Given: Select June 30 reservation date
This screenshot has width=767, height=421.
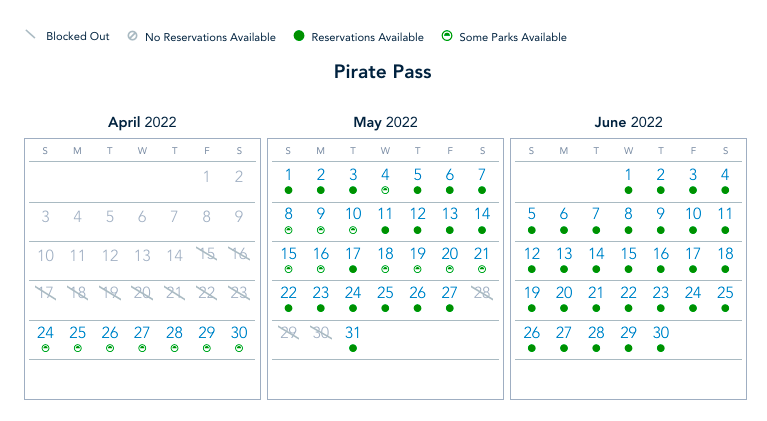Looking at the screenshot, I should 660,333.
